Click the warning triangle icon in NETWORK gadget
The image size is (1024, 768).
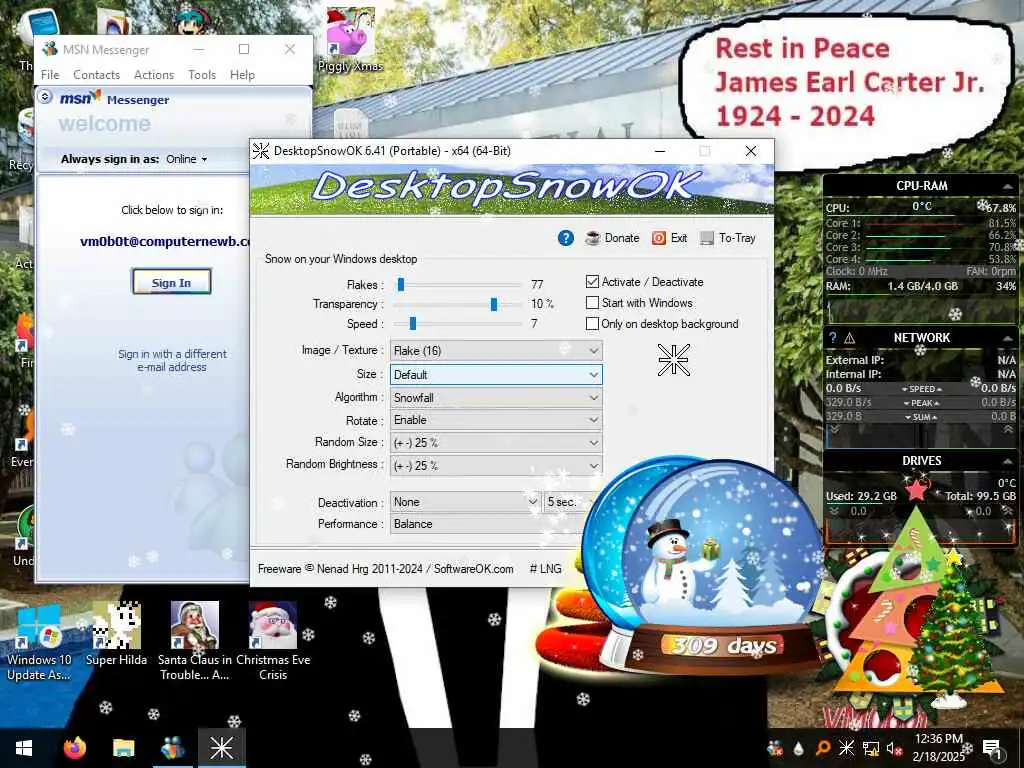(x=850, y=338)
